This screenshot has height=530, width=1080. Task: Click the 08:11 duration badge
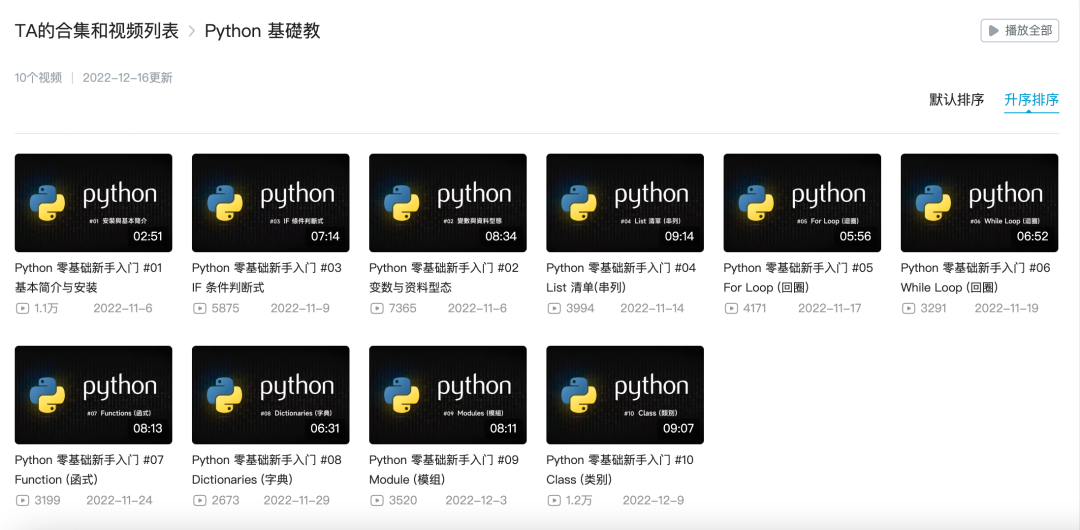(x=502, y=429)
